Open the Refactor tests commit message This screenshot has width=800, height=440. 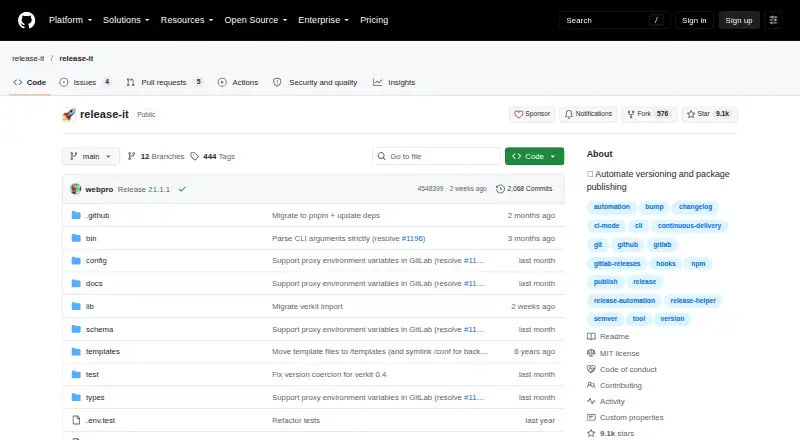click(296, 420)
